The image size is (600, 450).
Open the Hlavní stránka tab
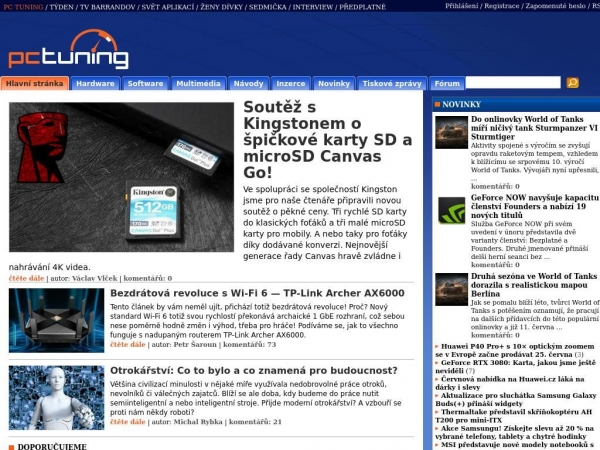point(34,83)
